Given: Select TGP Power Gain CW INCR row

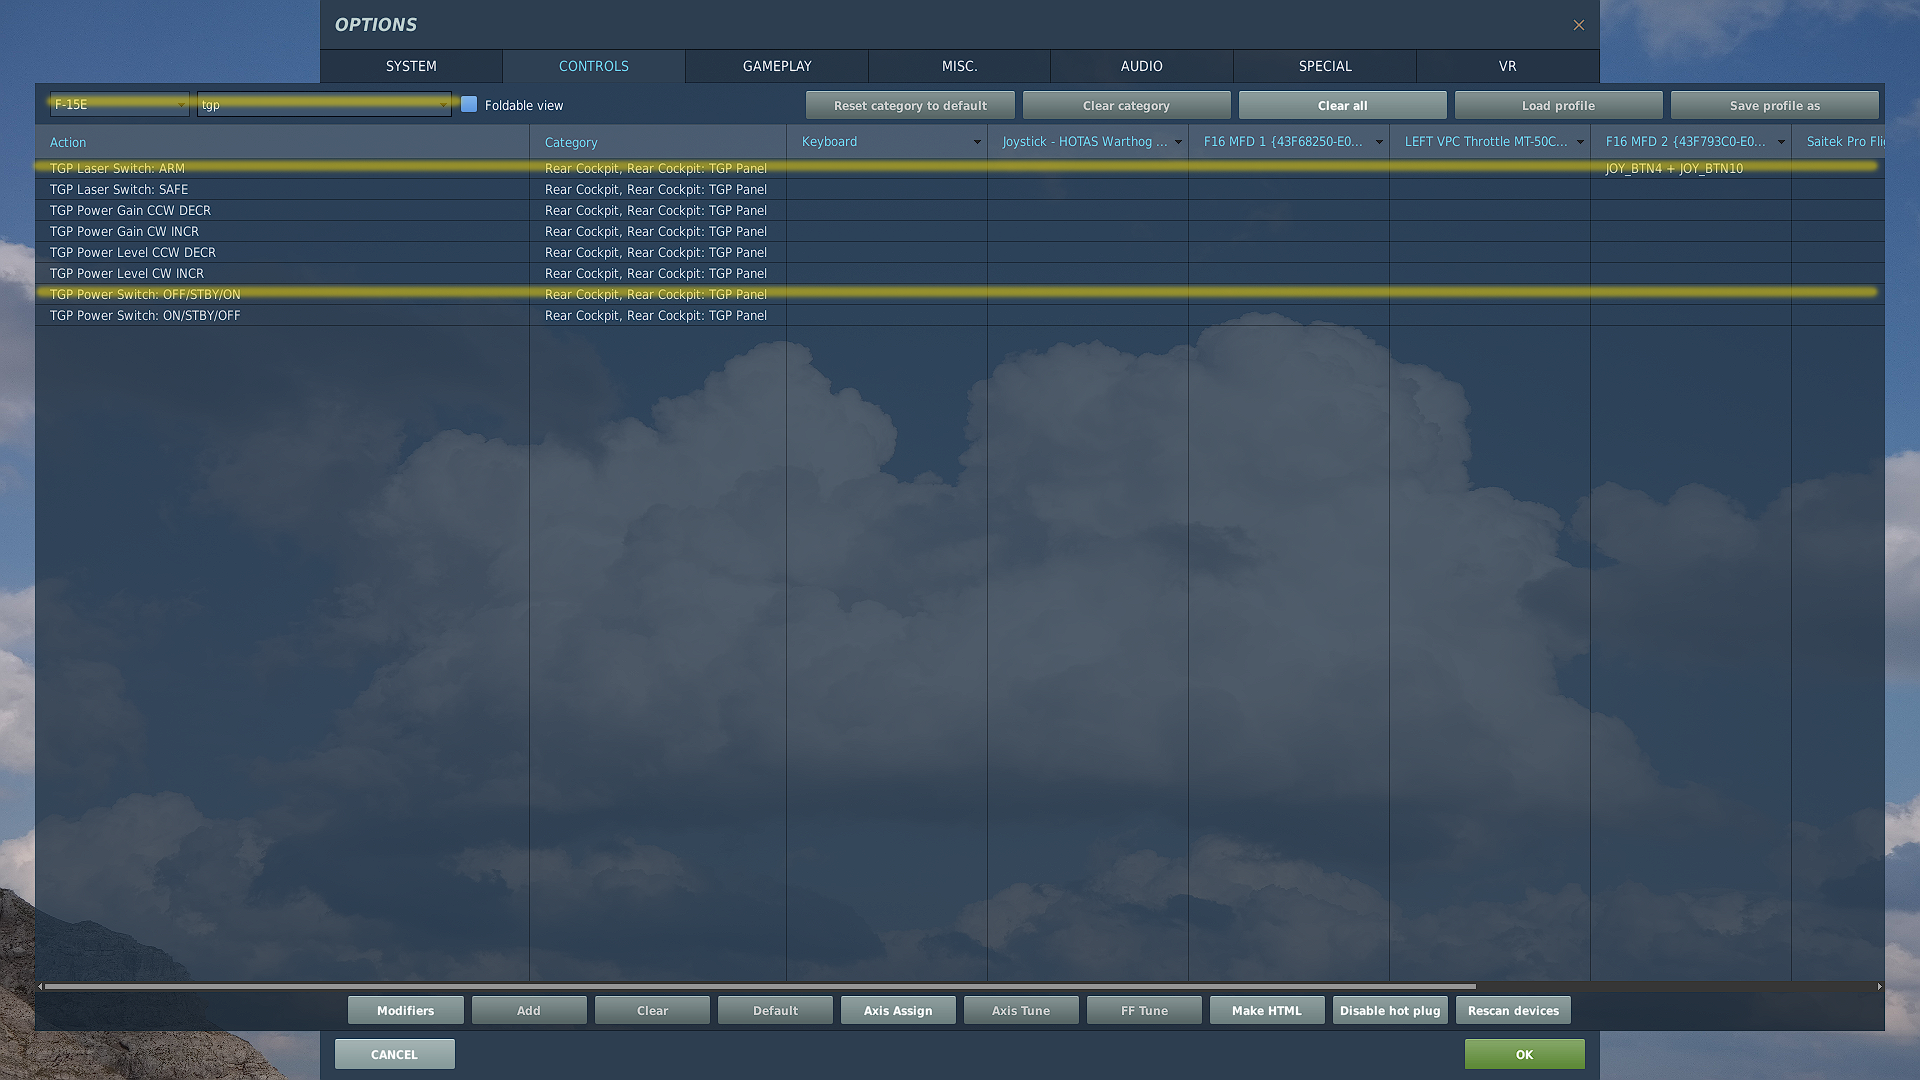Looking at the screenshot, I should pos(960,231).
